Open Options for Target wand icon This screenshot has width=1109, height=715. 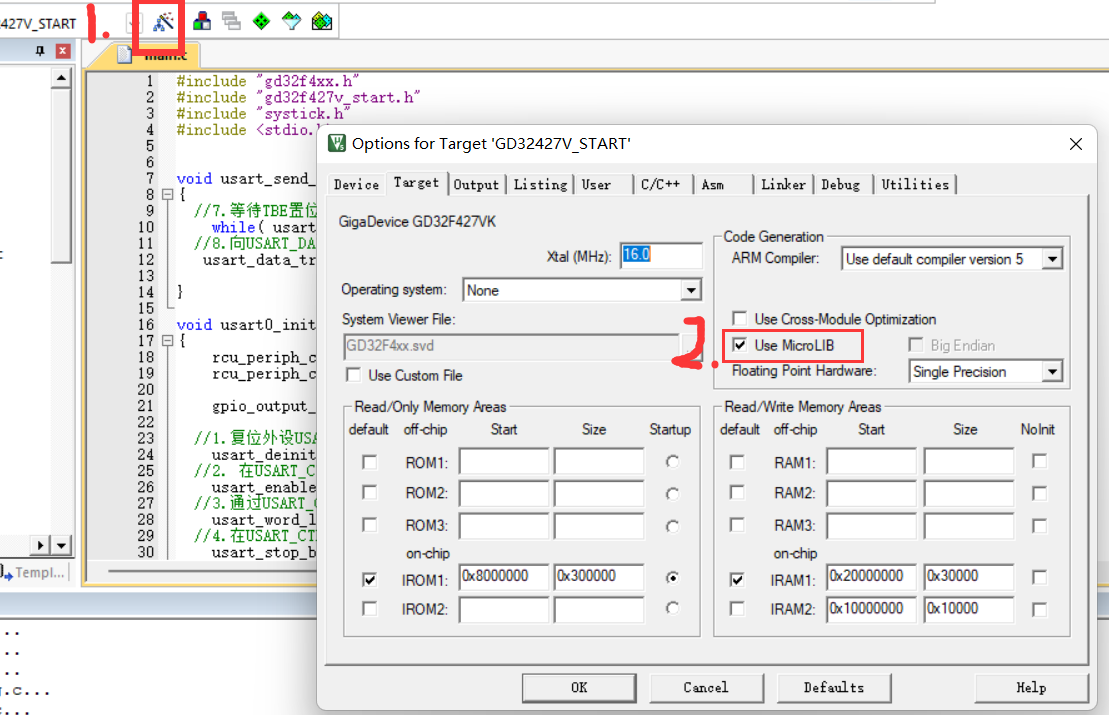pos(163,22)
